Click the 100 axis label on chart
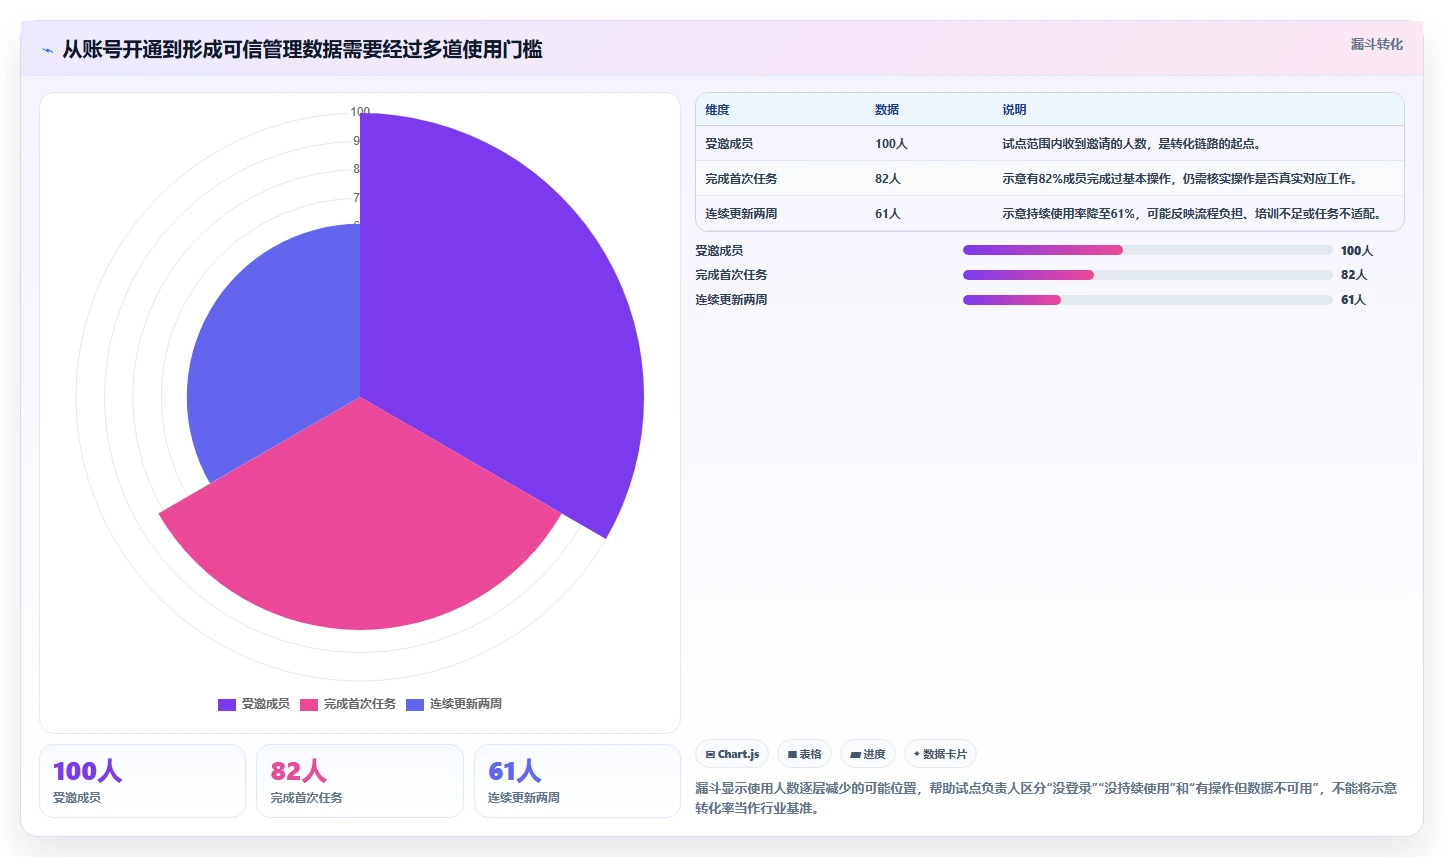 360,112
